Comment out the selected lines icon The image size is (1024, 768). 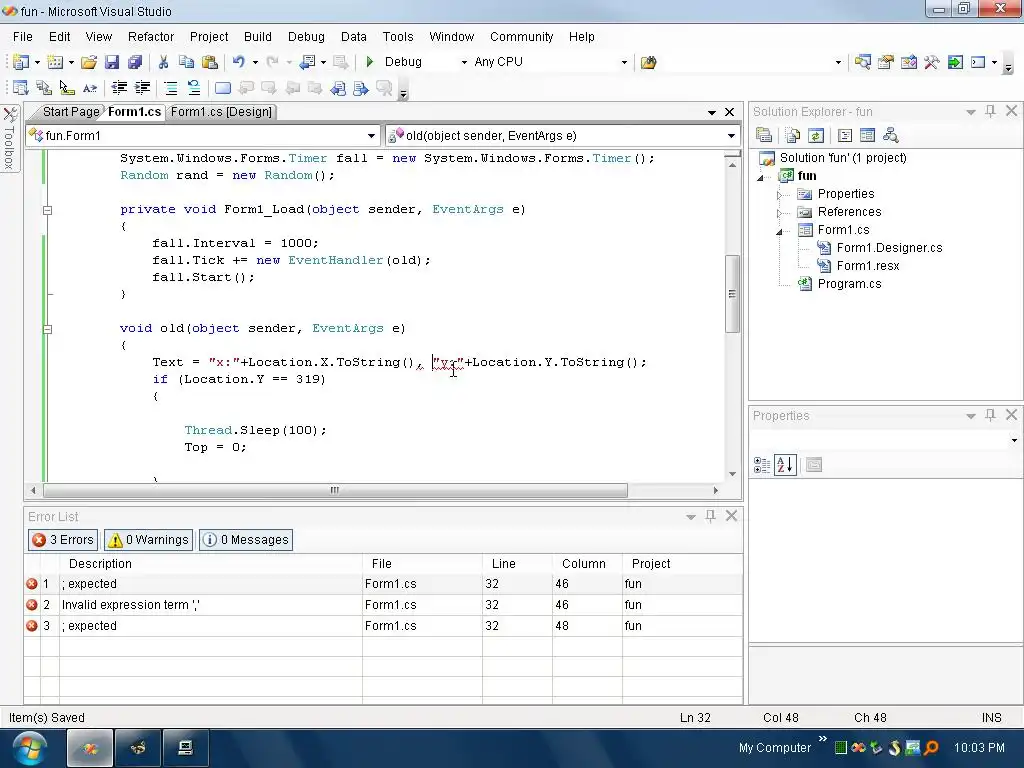[170, 88]
